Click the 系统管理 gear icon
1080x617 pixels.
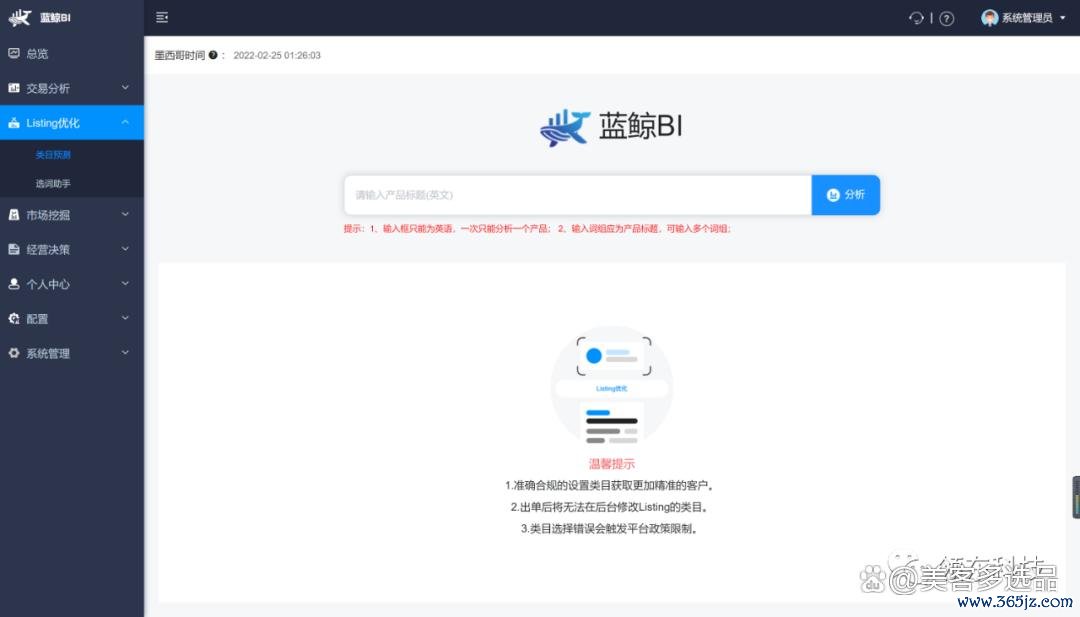coord(14,353)
